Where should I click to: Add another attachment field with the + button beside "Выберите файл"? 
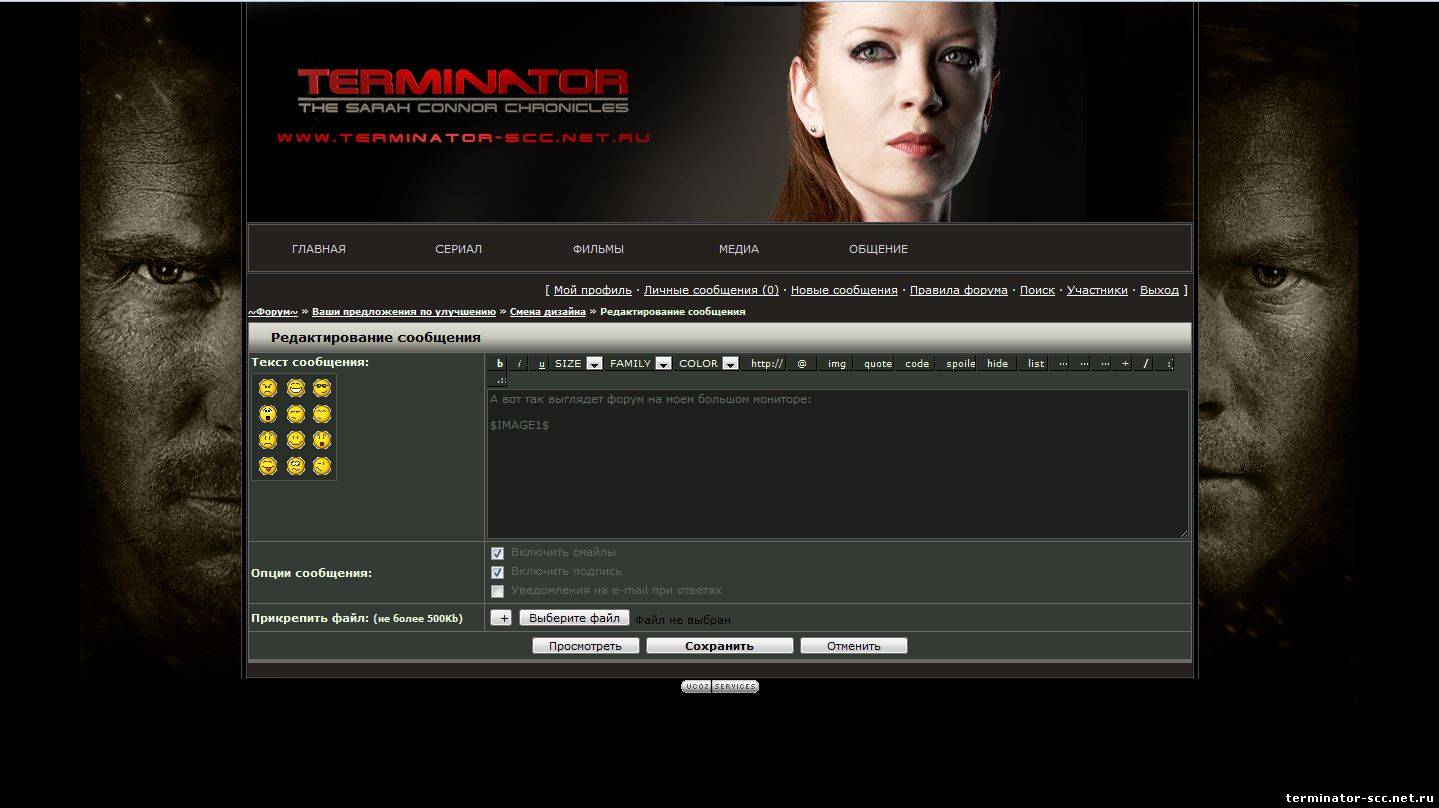[501, 618]
